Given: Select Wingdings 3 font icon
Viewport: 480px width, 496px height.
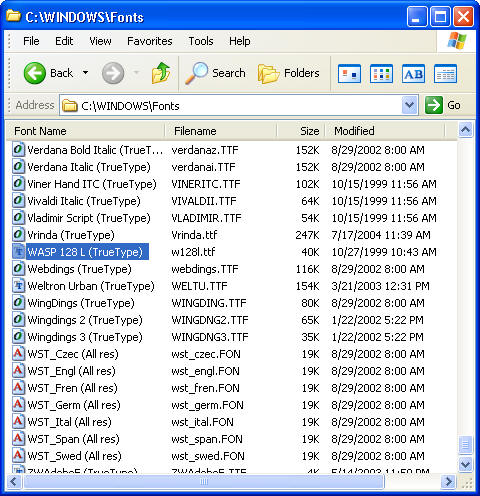Looking at the screenshot, I should [x=18, y=336].
